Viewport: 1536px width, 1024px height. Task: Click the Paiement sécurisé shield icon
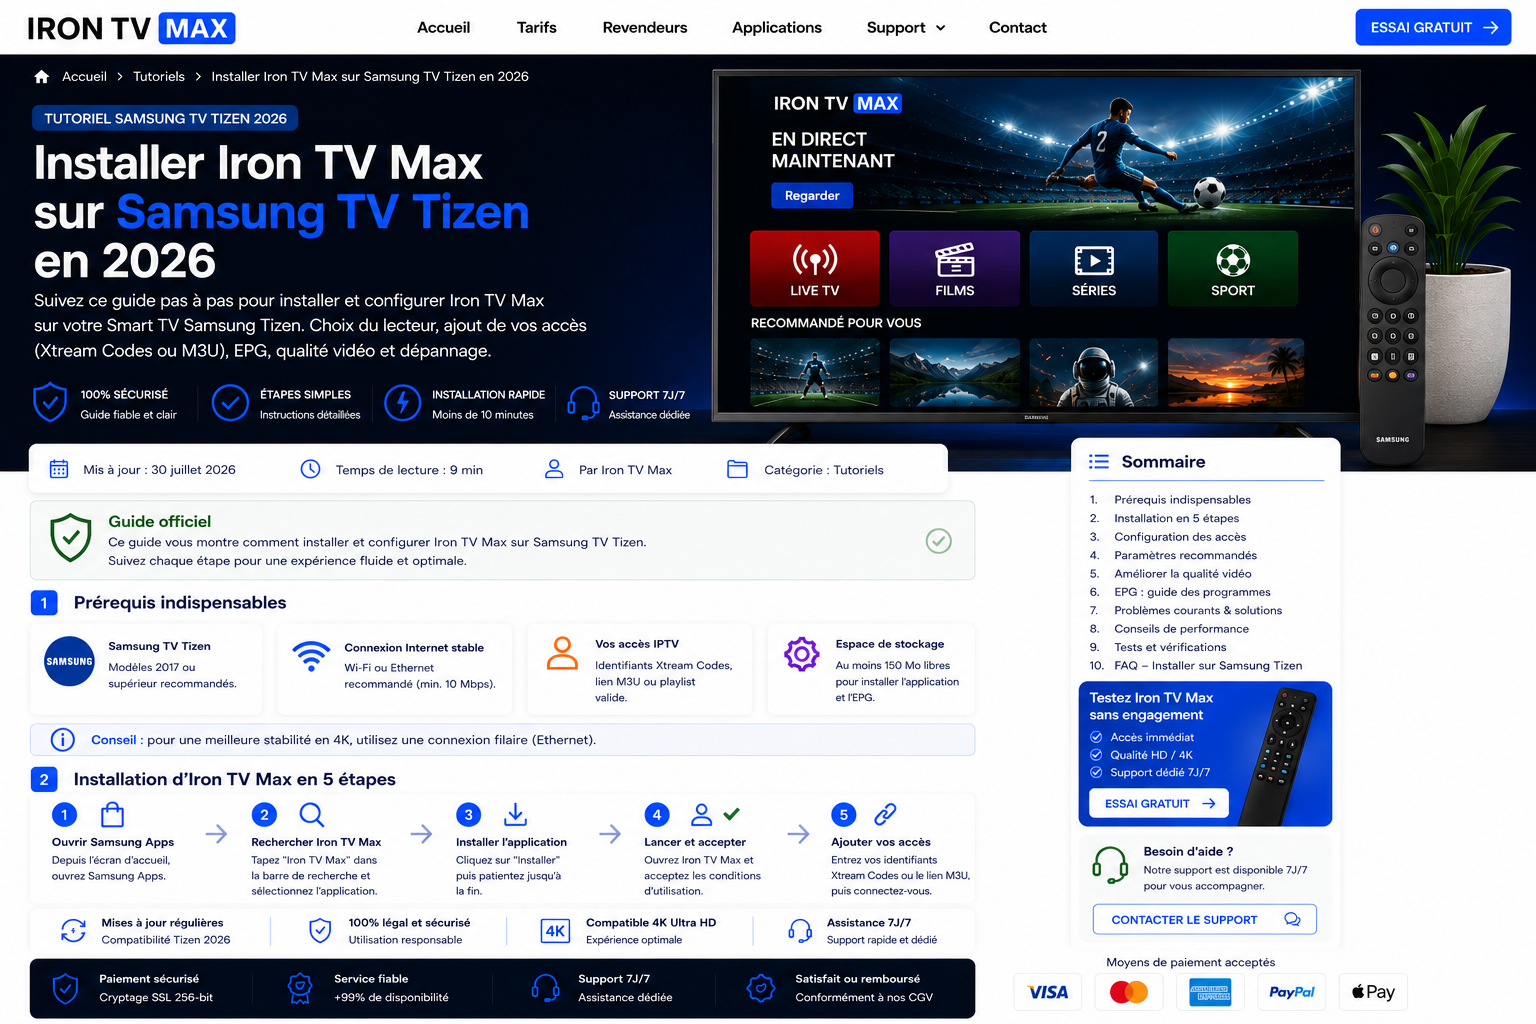click(65, 989)
